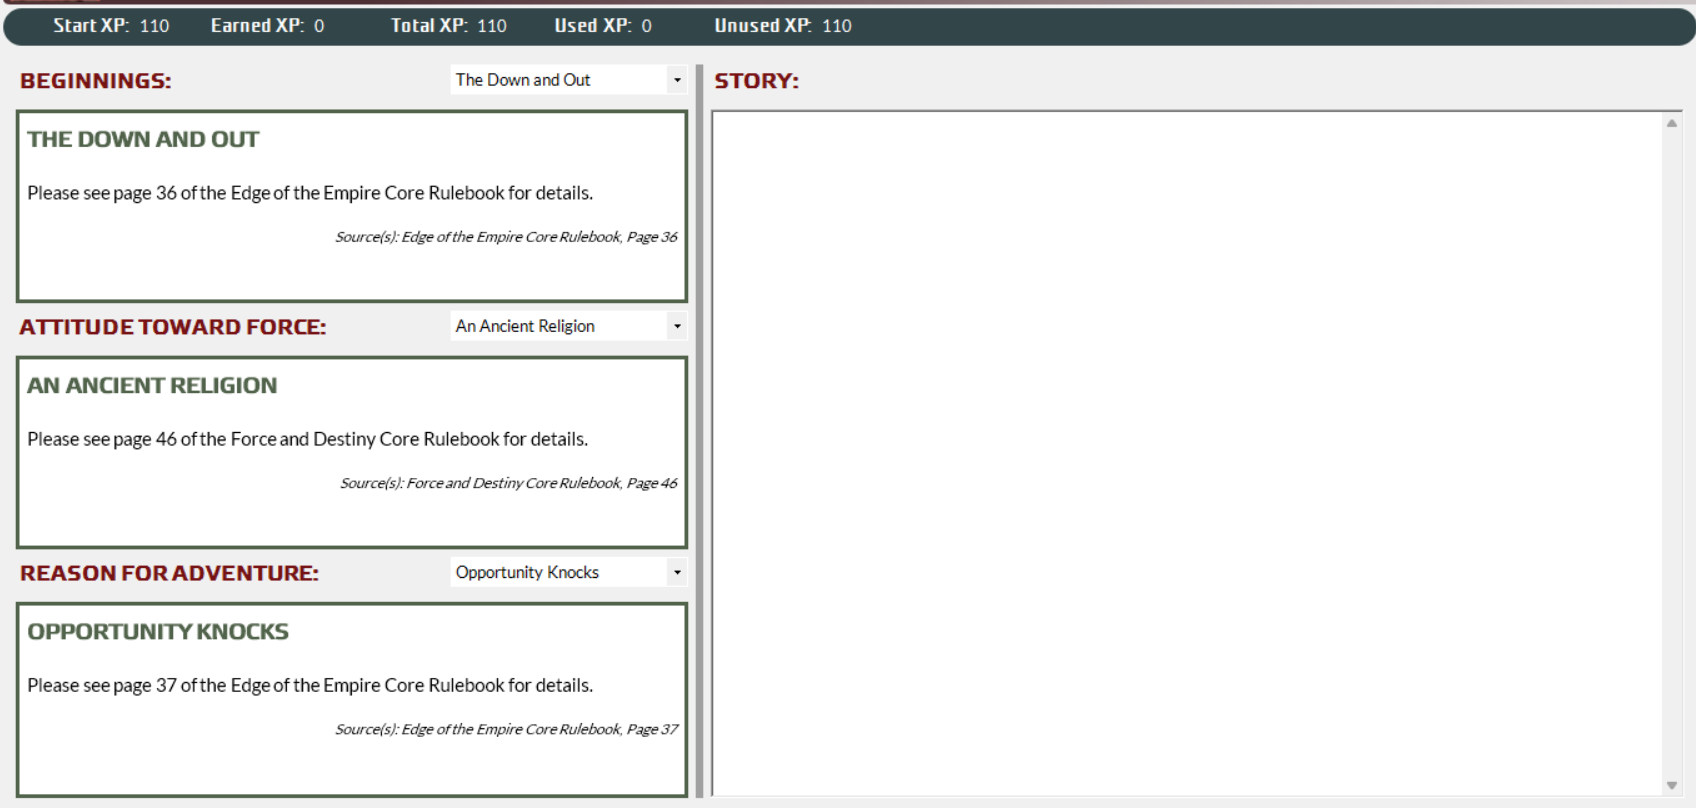Click the Story scrollbar down arrow

point(1671,785)
